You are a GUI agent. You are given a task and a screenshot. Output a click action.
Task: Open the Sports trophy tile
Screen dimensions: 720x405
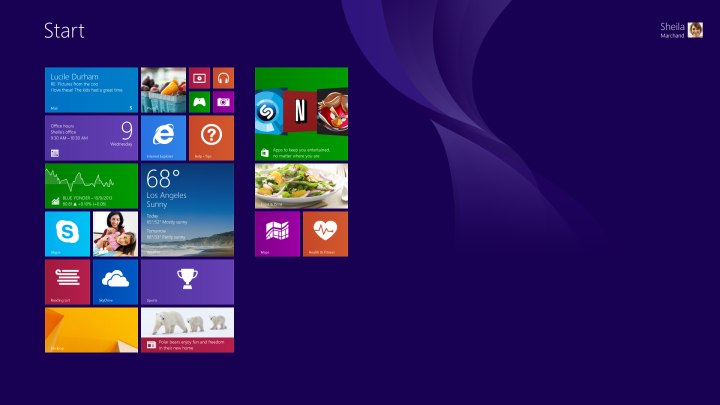(x=187, y=281)
